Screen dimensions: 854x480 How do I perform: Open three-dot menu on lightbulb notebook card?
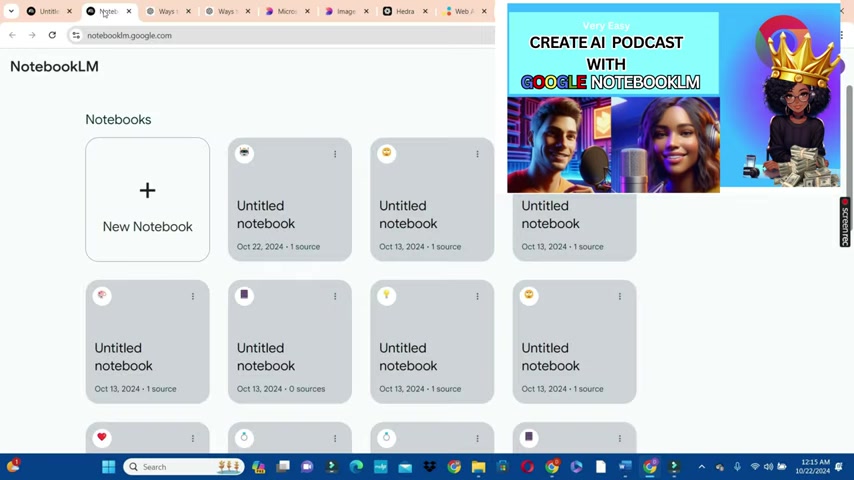pyautogui.click(x=478, y=296)
